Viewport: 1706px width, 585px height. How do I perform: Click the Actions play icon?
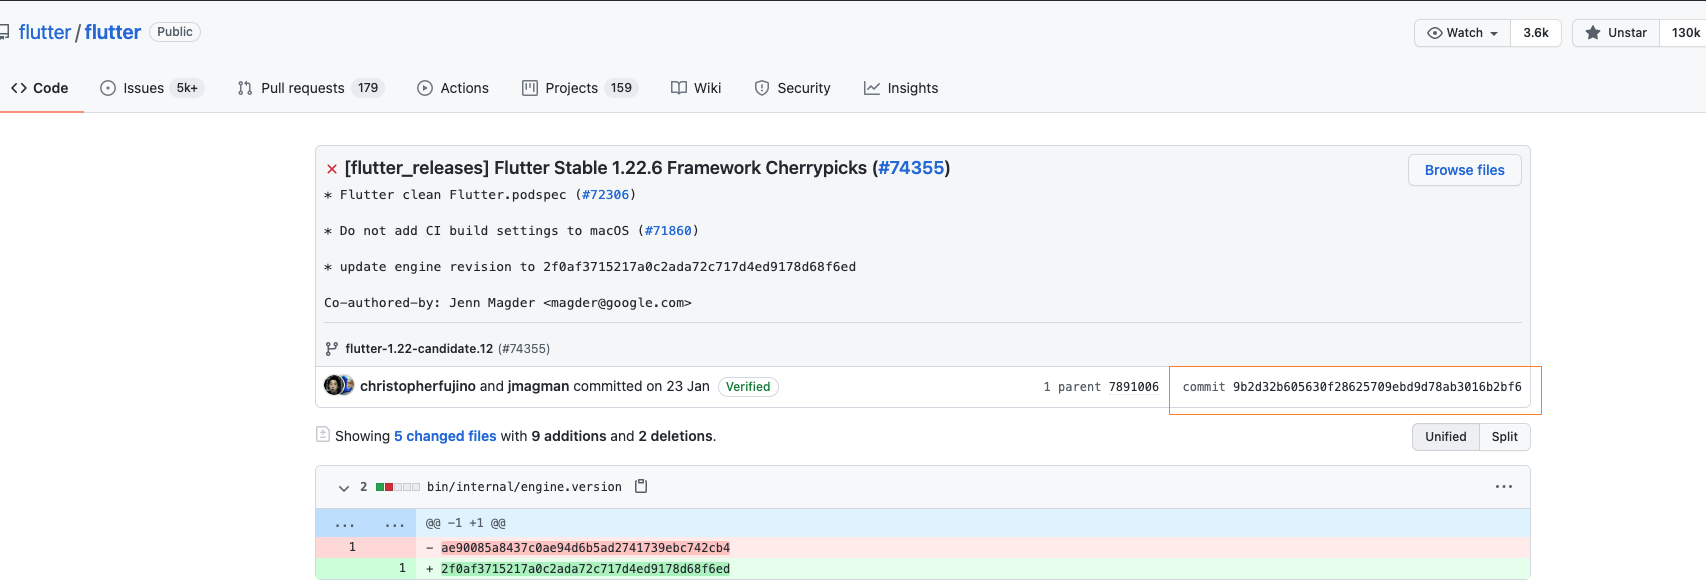tap(425, 88)
